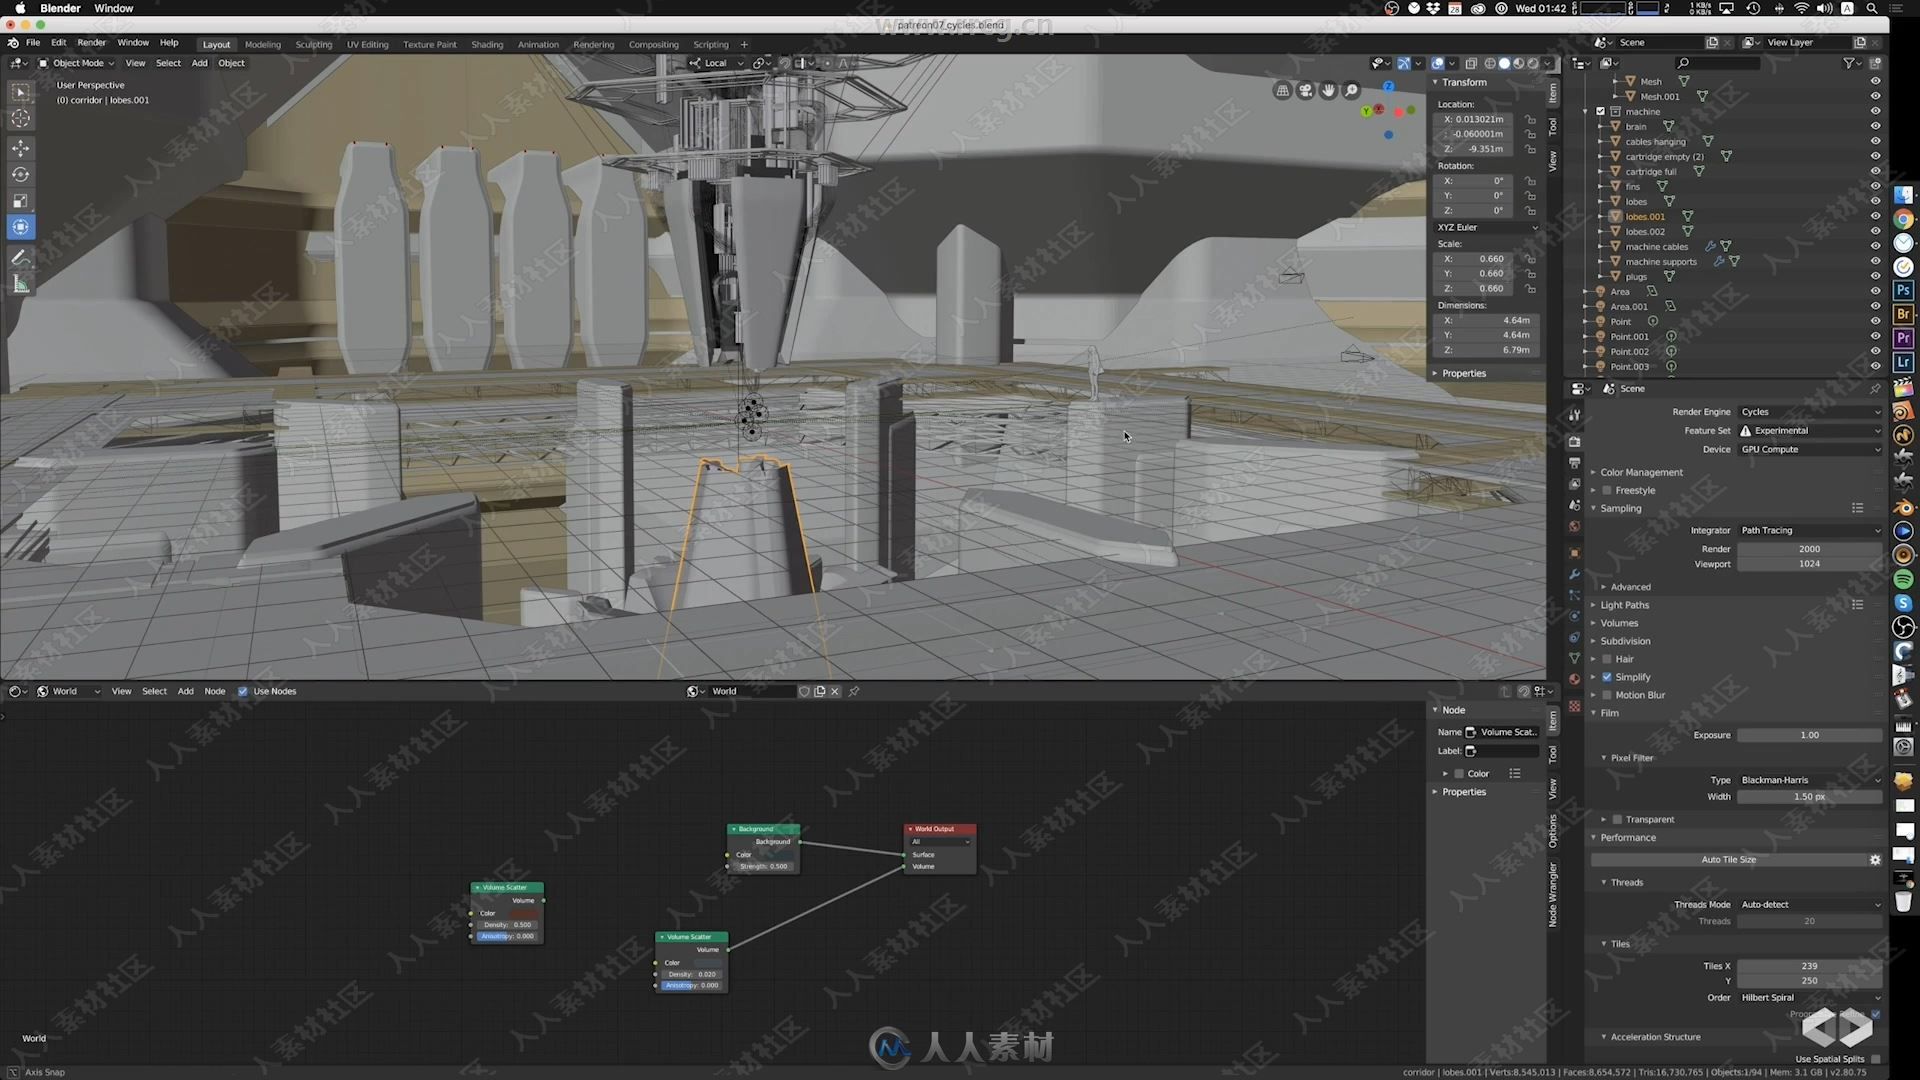Adjust Film Exposure slider

click(1810, 735)
